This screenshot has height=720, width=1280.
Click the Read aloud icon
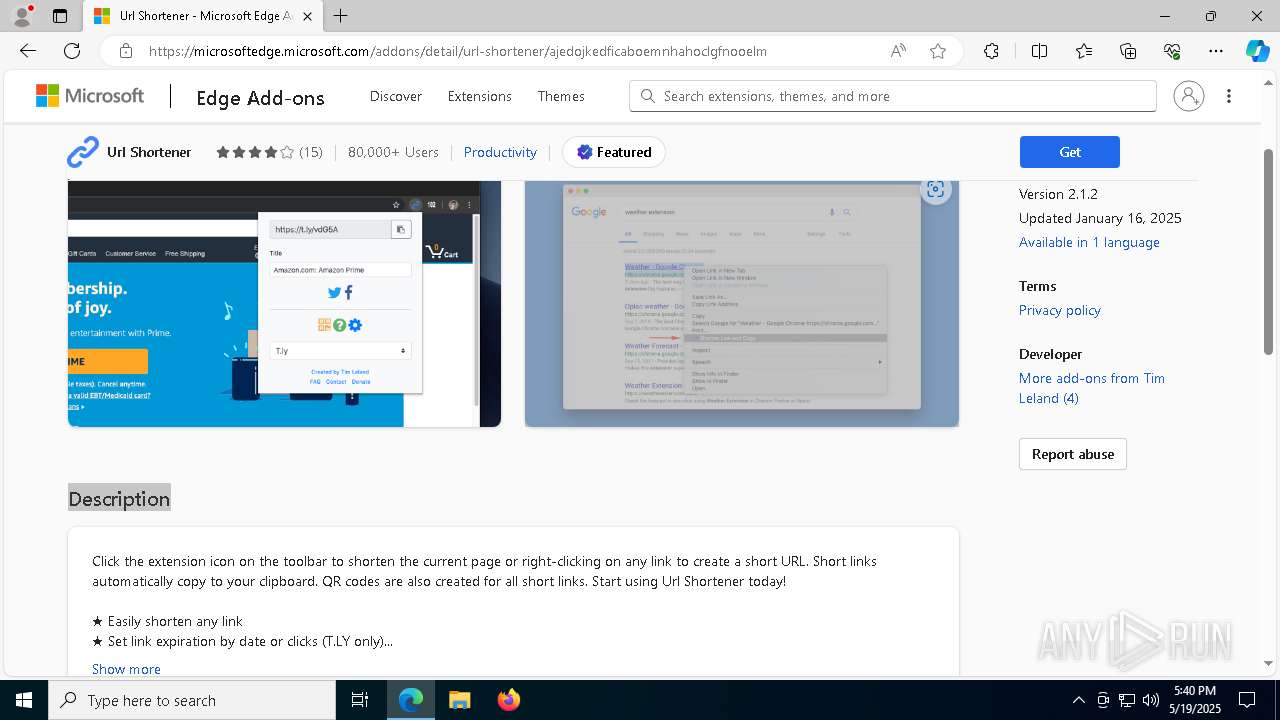[x=898, y=51]
